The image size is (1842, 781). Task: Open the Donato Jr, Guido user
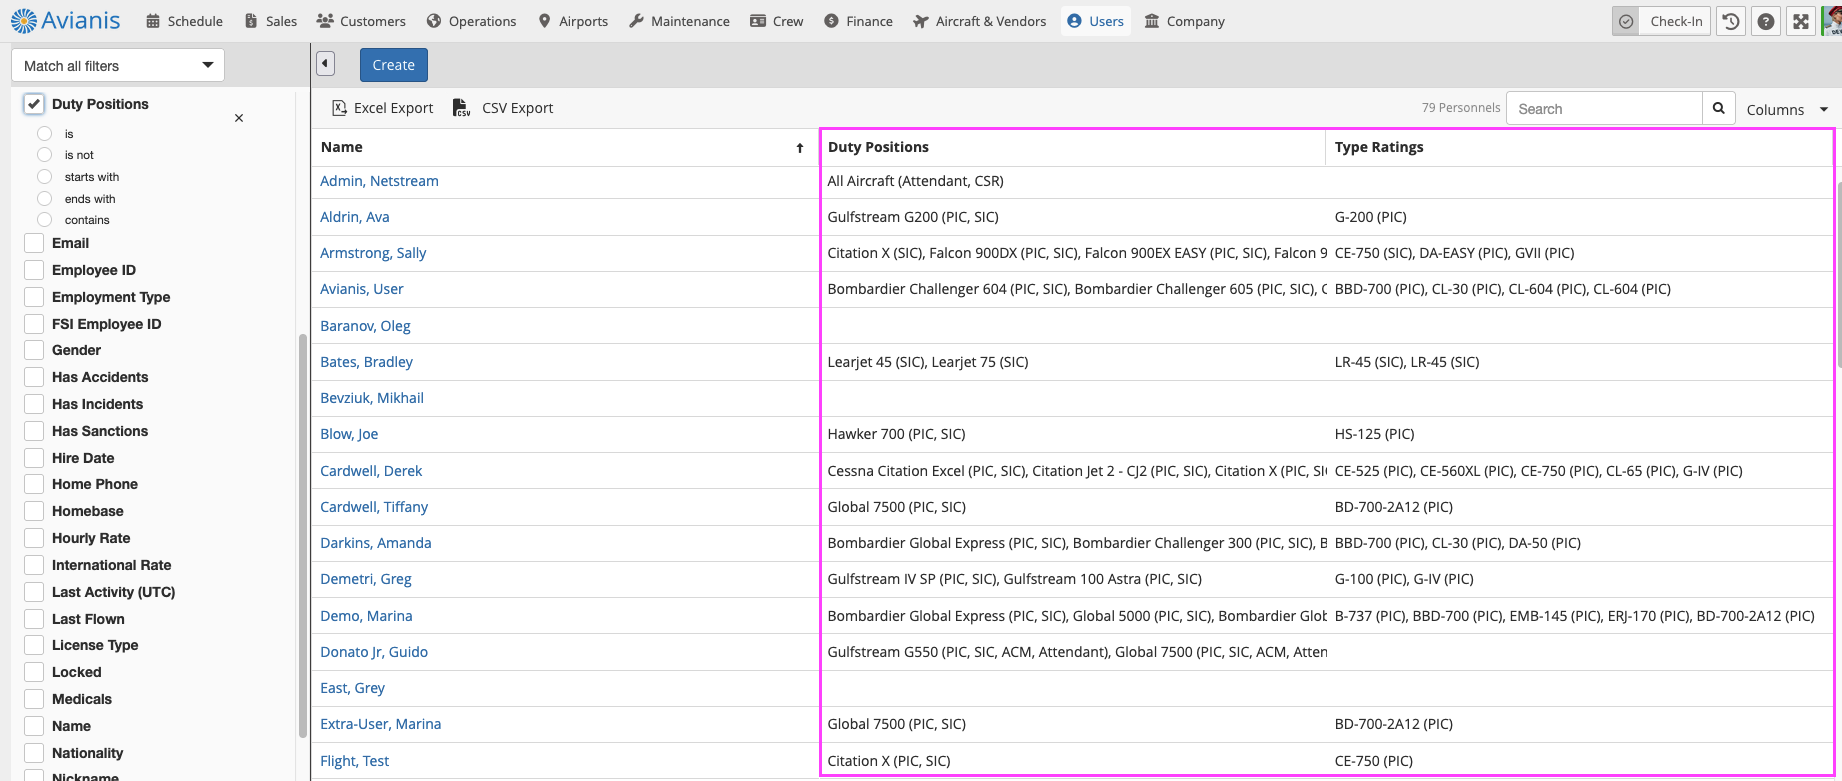[374, 652]
